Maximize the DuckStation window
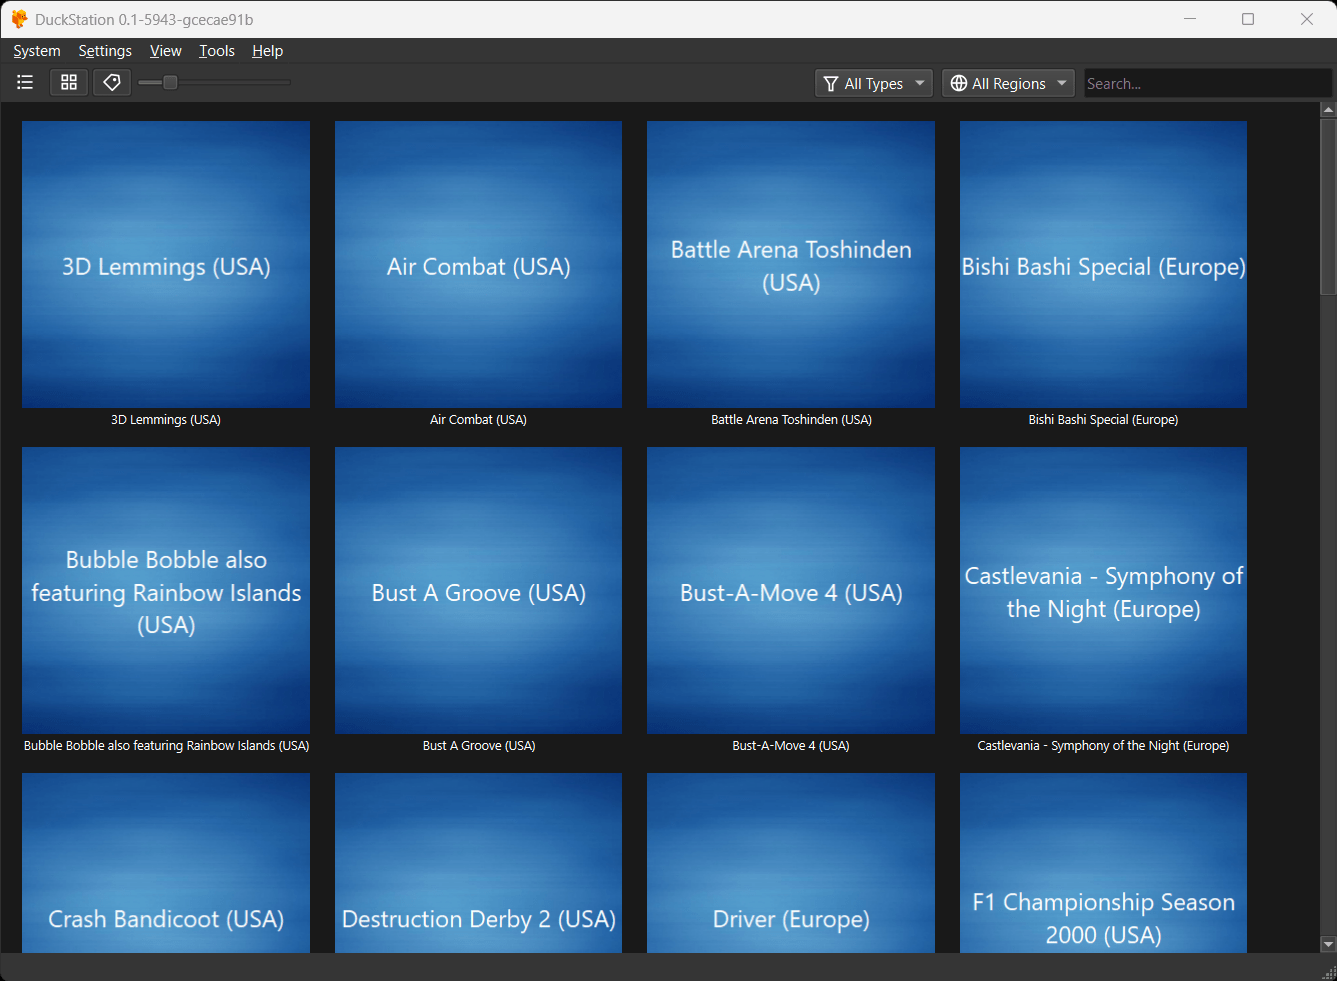The height and width of the screenshot is (981, 1337). click(x=1248, y=19)
